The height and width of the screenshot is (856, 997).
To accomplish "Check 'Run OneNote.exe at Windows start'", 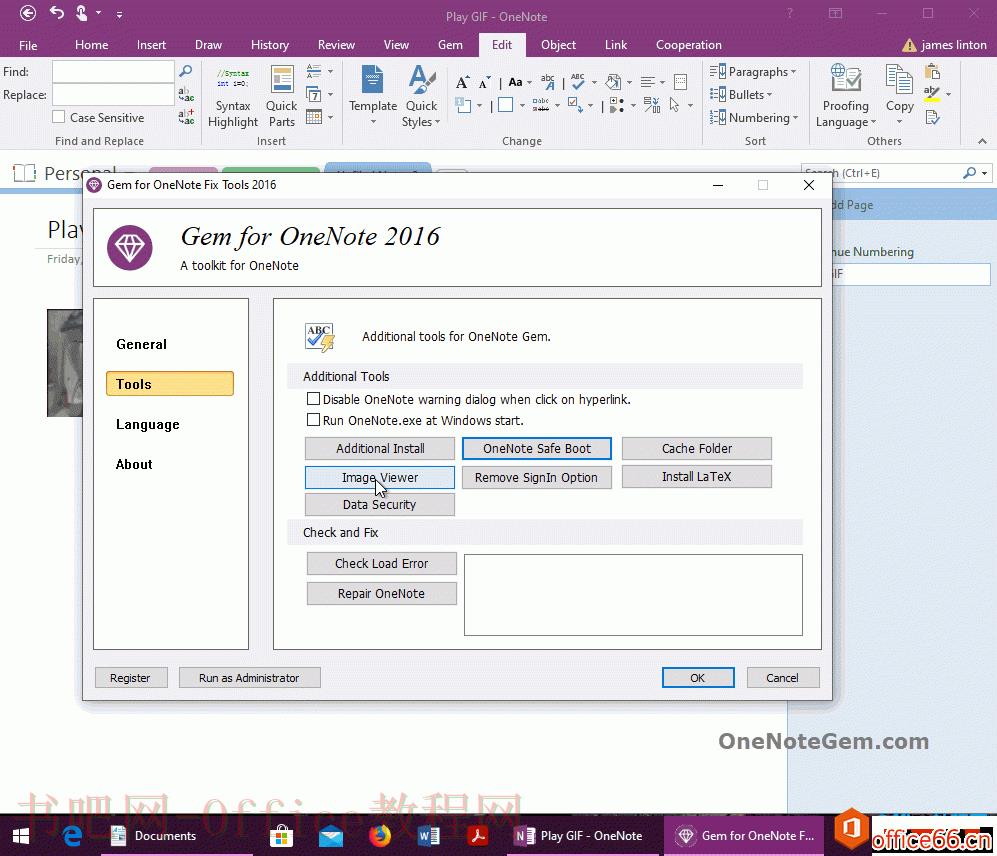I will click(x=313, y=420).
